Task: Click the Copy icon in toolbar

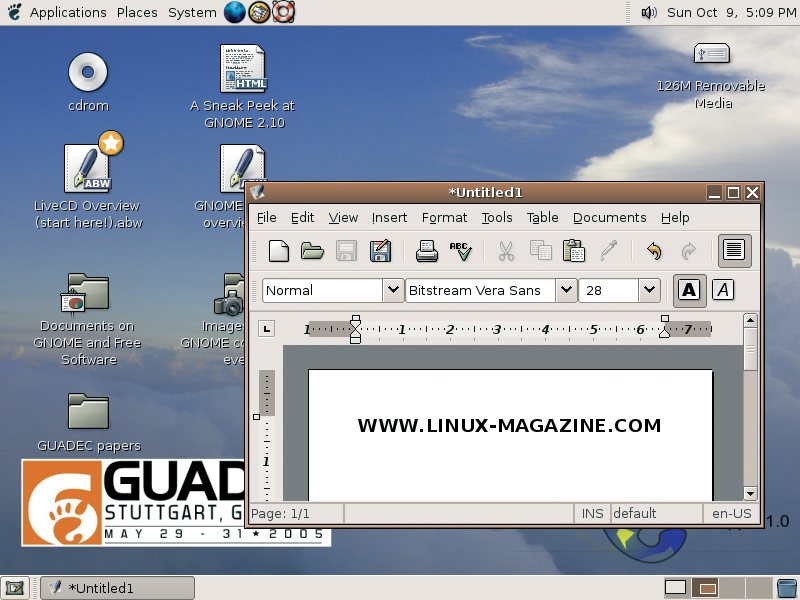Action: (540, 251)
